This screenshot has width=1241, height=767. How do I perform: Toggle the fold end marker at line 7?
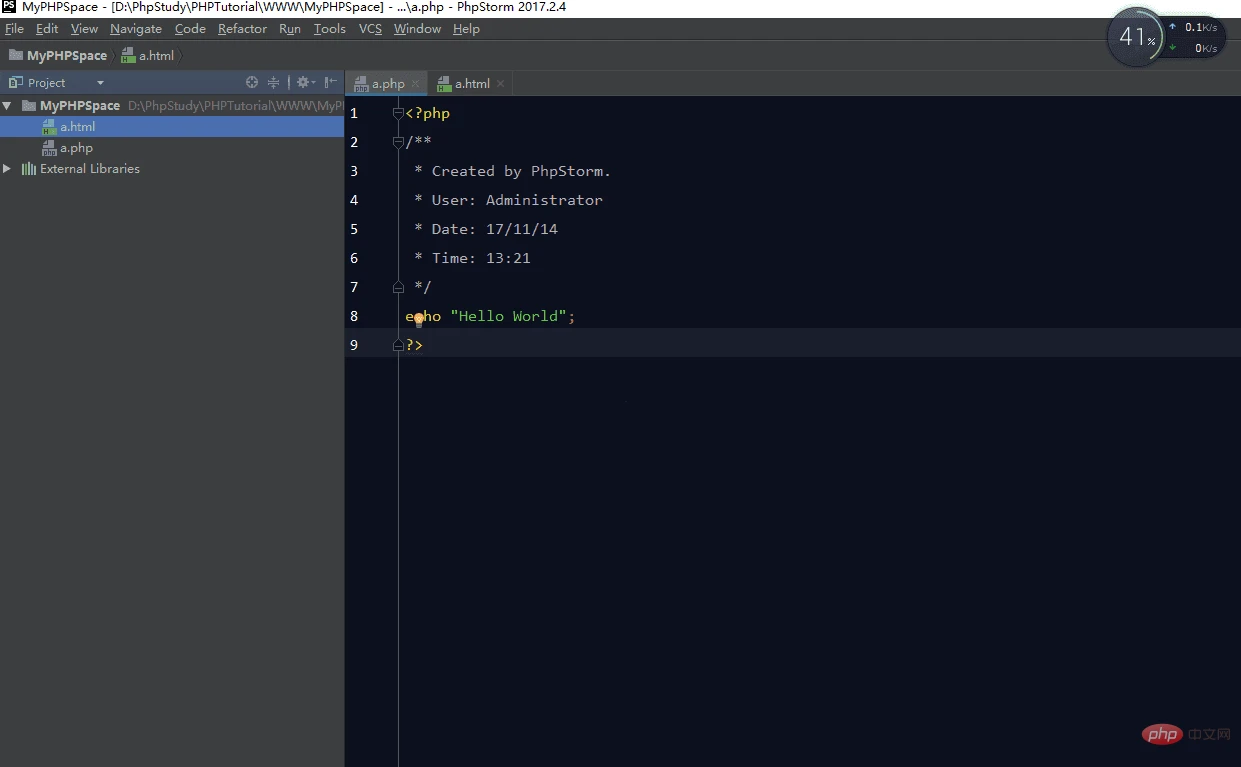click(x=398, y=287)
